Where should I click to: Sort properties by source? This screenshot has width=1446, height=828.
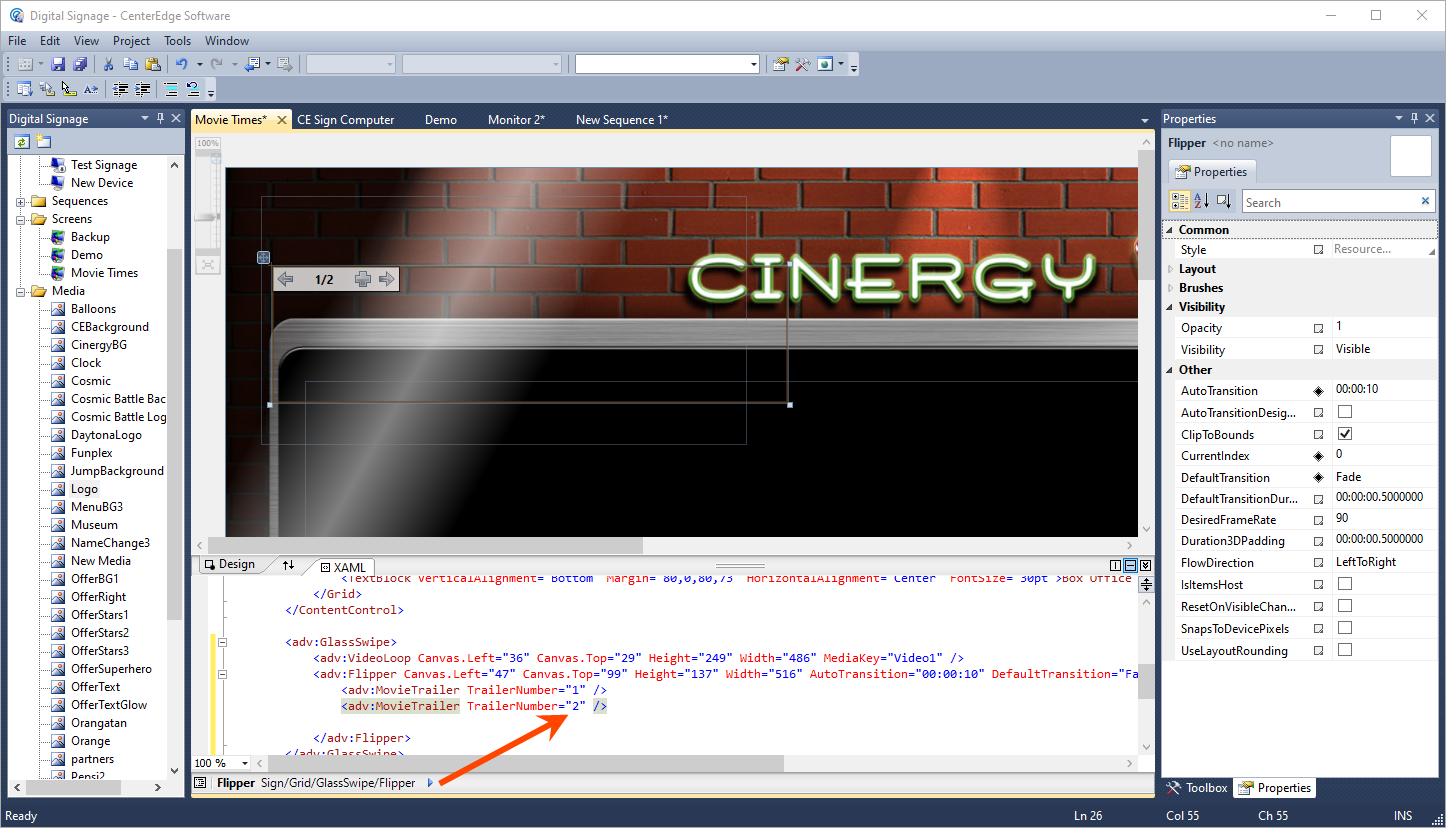pyautogui.click(x=1224, y=201)
